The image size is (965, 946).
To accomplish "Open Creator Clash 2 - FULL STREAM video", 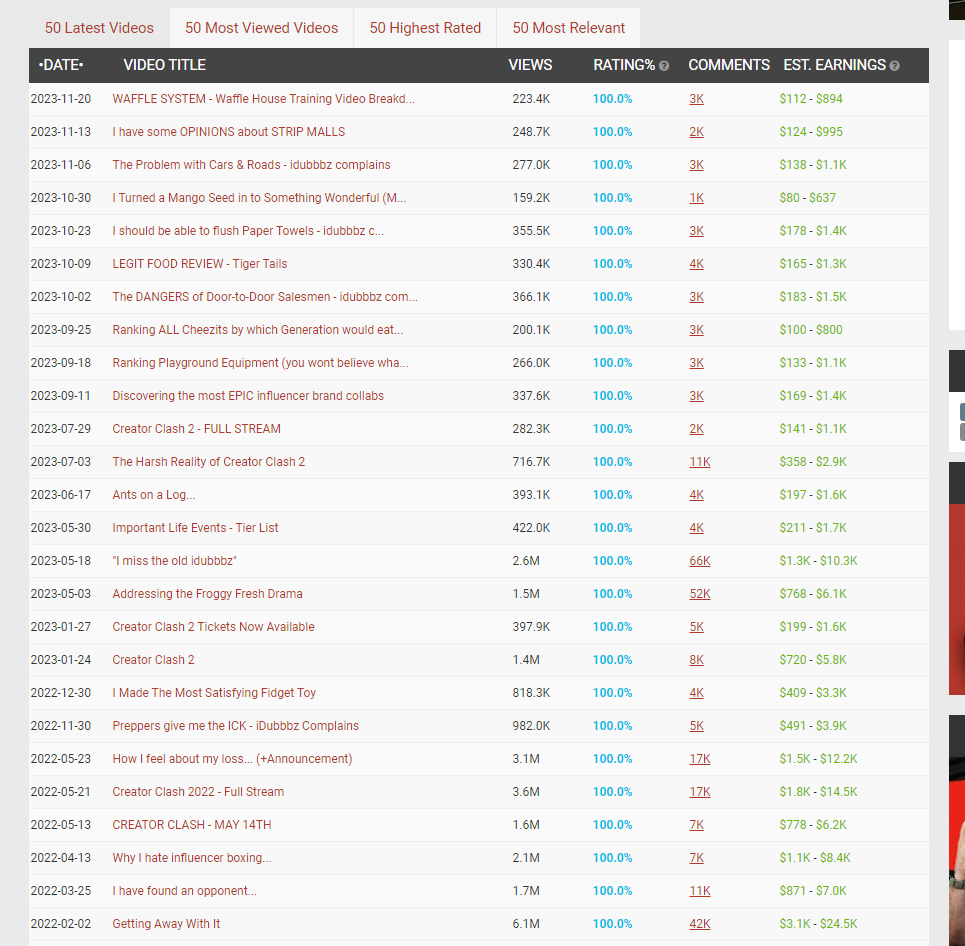I will 196,429.
